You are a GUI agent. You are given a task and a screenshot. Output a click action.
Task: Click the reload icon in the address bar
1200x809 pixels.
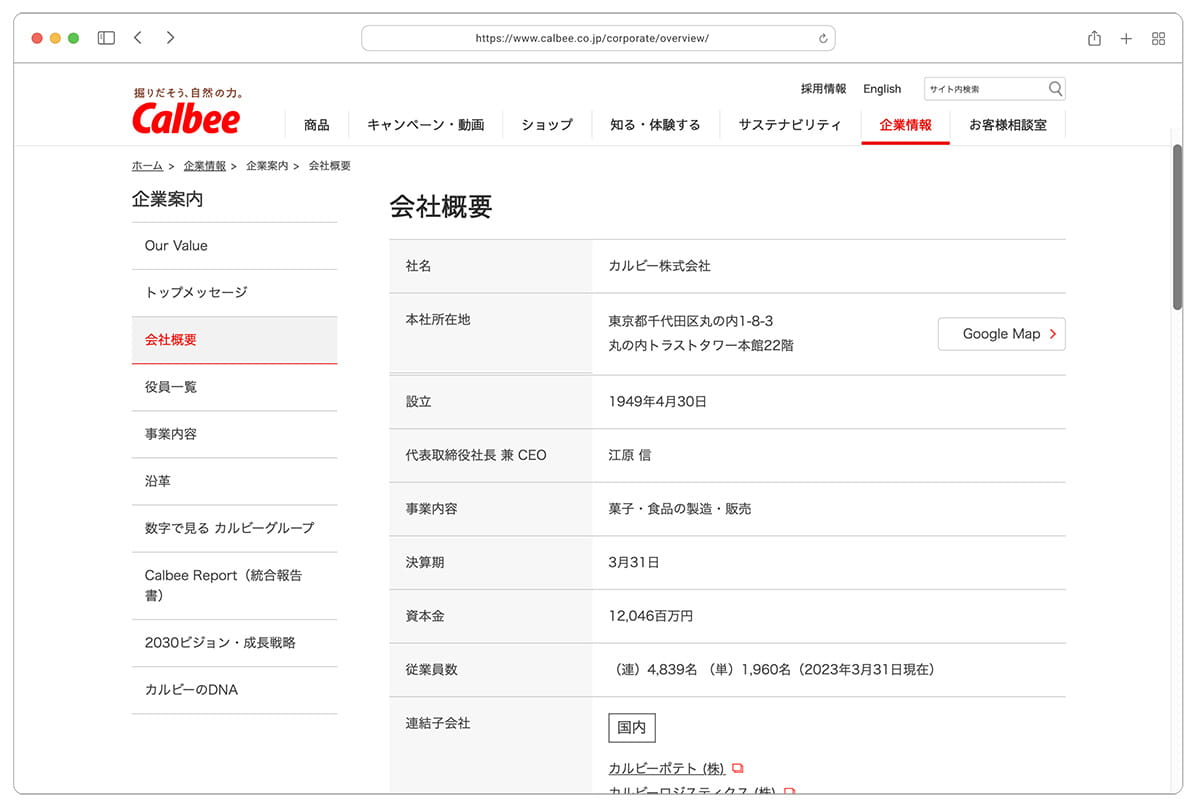pos(822,38)
